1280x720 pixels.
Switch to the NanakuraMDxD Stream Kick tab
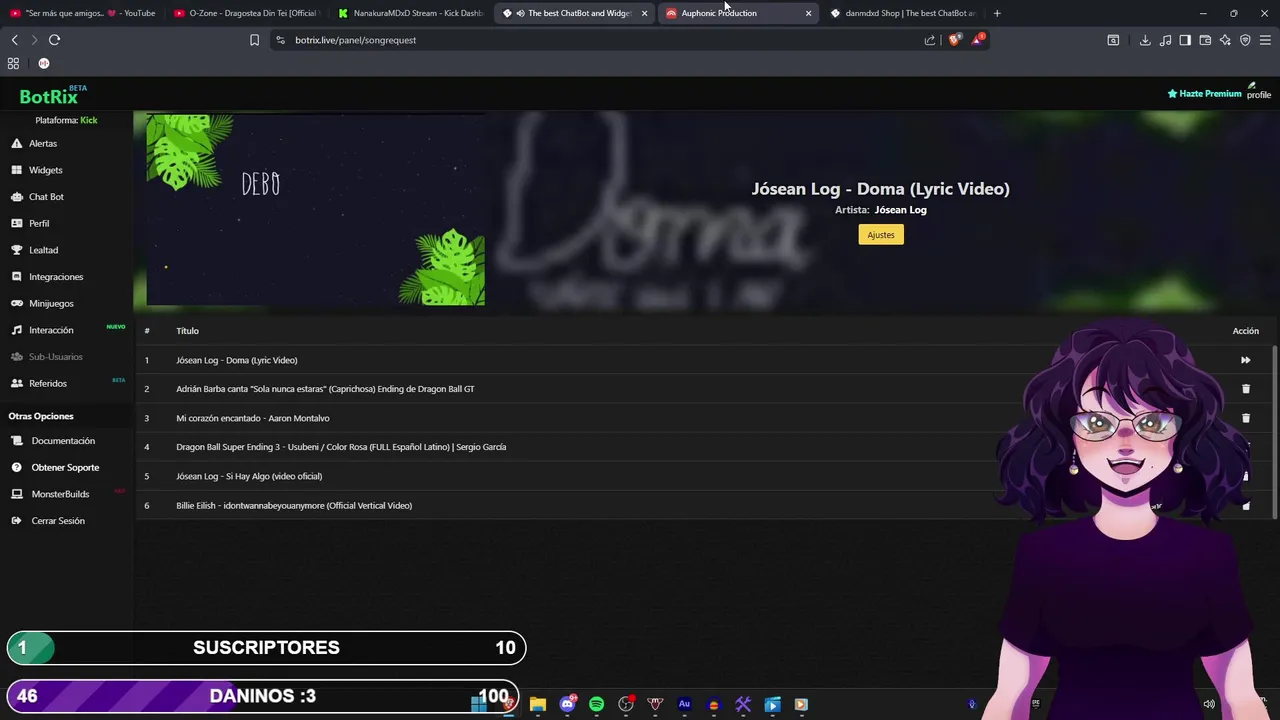tap(410, 13)
